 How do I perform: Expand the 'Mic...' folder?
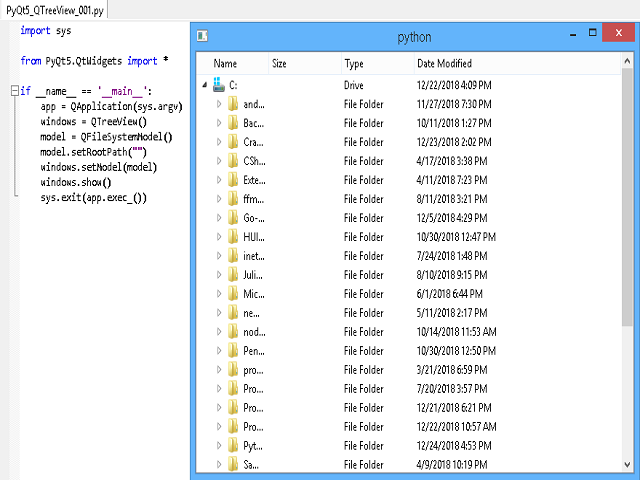pyautogui.click(x=219, y=294)
